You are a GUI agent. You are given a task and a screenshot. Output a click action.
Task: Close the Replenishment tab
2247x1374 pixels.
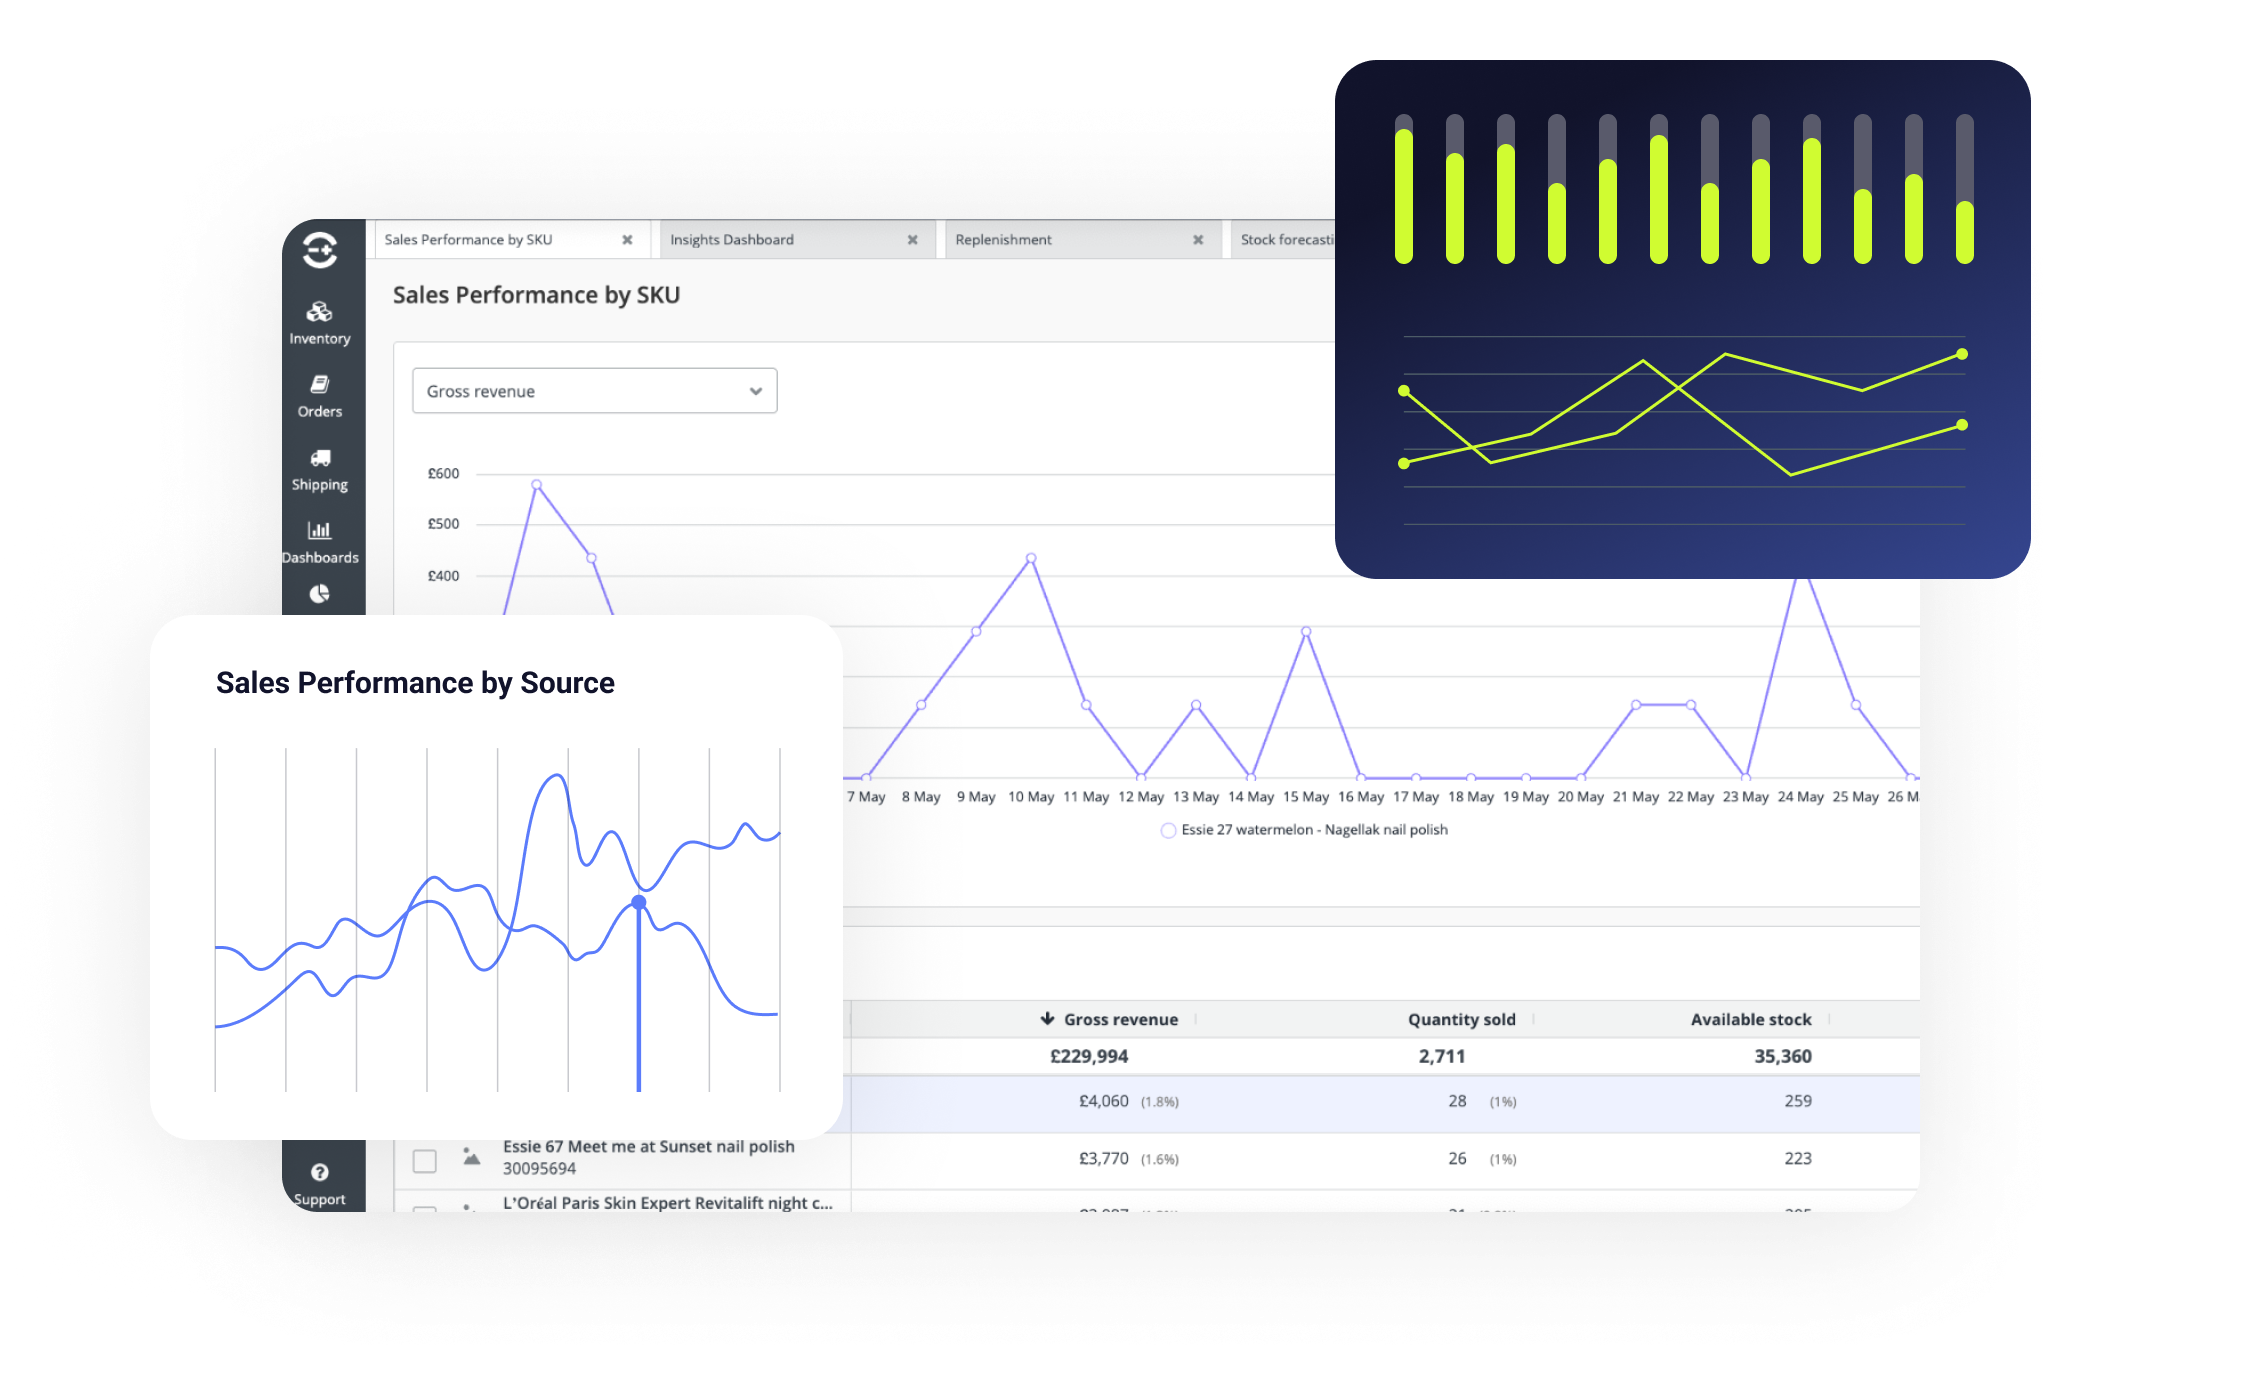click(x=1198, y=240)
